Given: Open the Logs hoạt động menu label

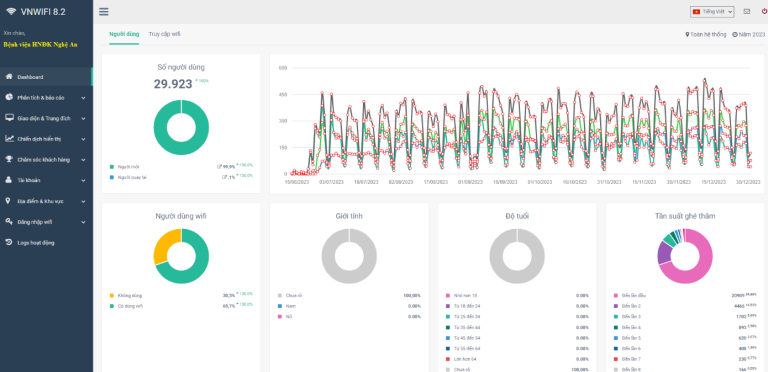Looking at the screenshot, I should (36, 243).
